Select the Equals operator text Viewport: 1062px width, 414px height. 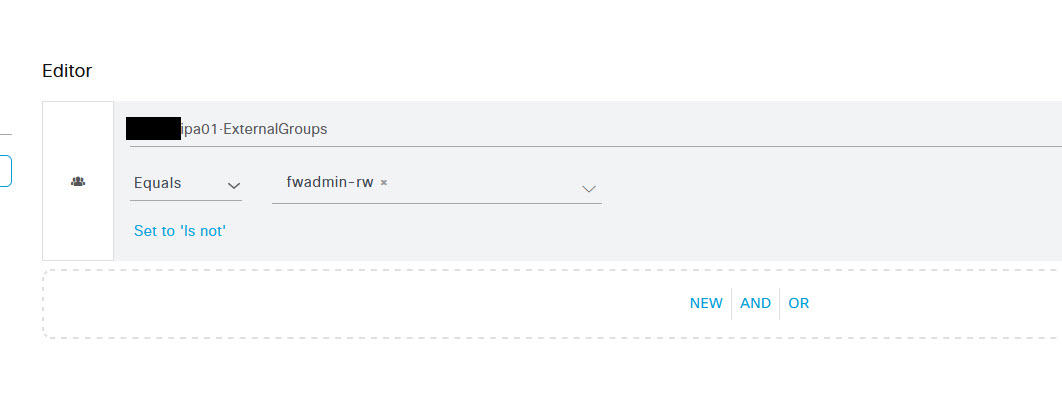pos(157,183)
